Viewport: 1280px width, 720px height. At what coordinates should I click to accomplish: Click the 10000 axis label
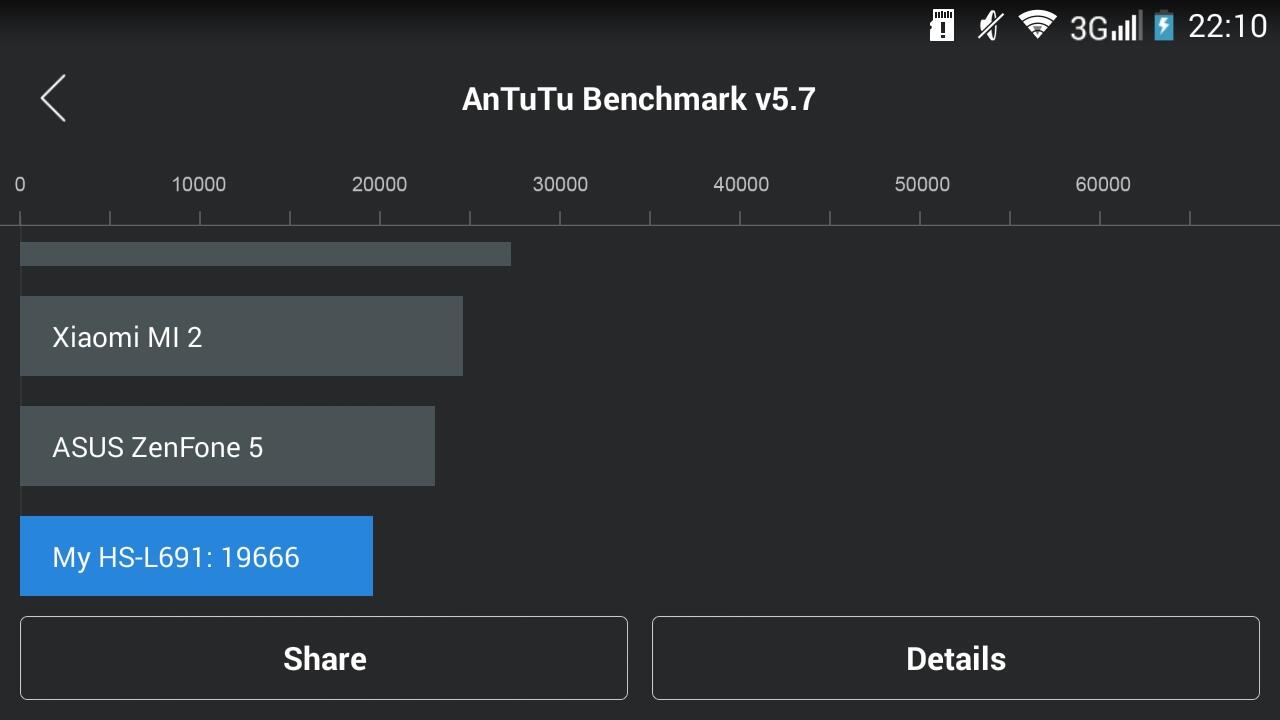pos(199,184)
